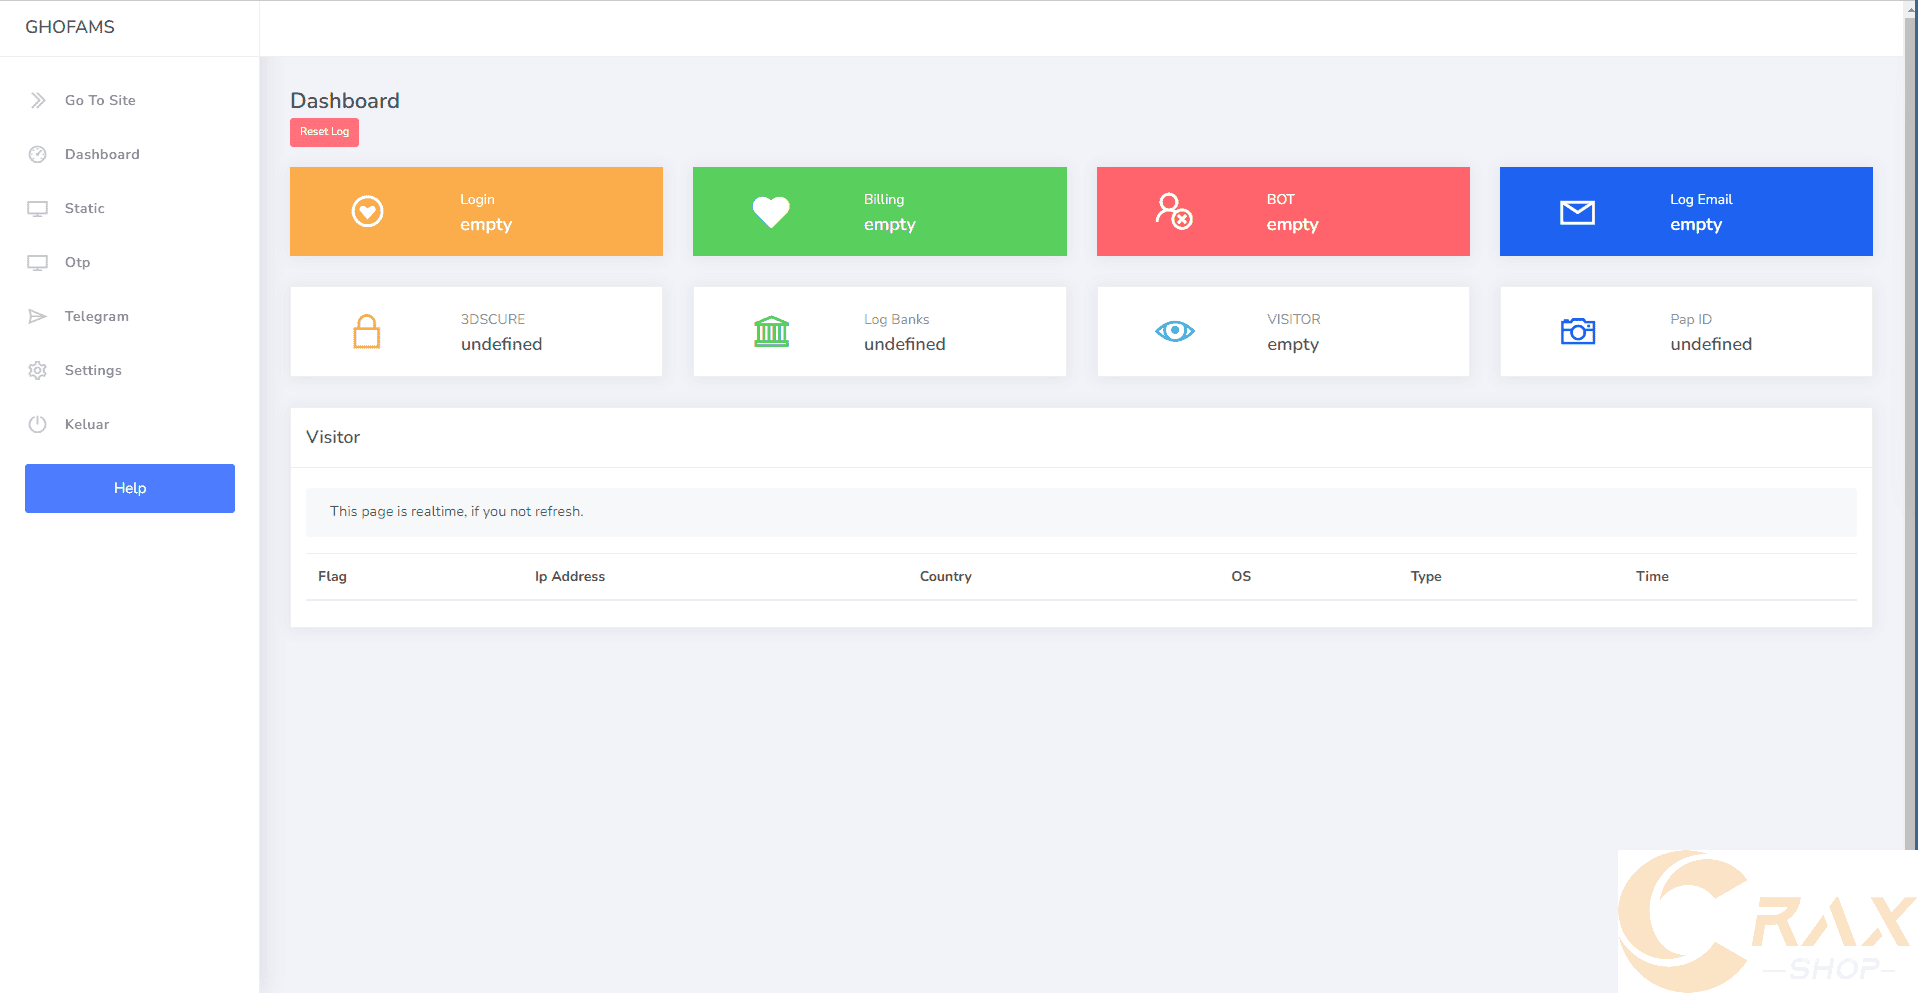Click the BOT label on red card
The image size is (1918, 993).
pyautogui.click(x=1281, y=199)
